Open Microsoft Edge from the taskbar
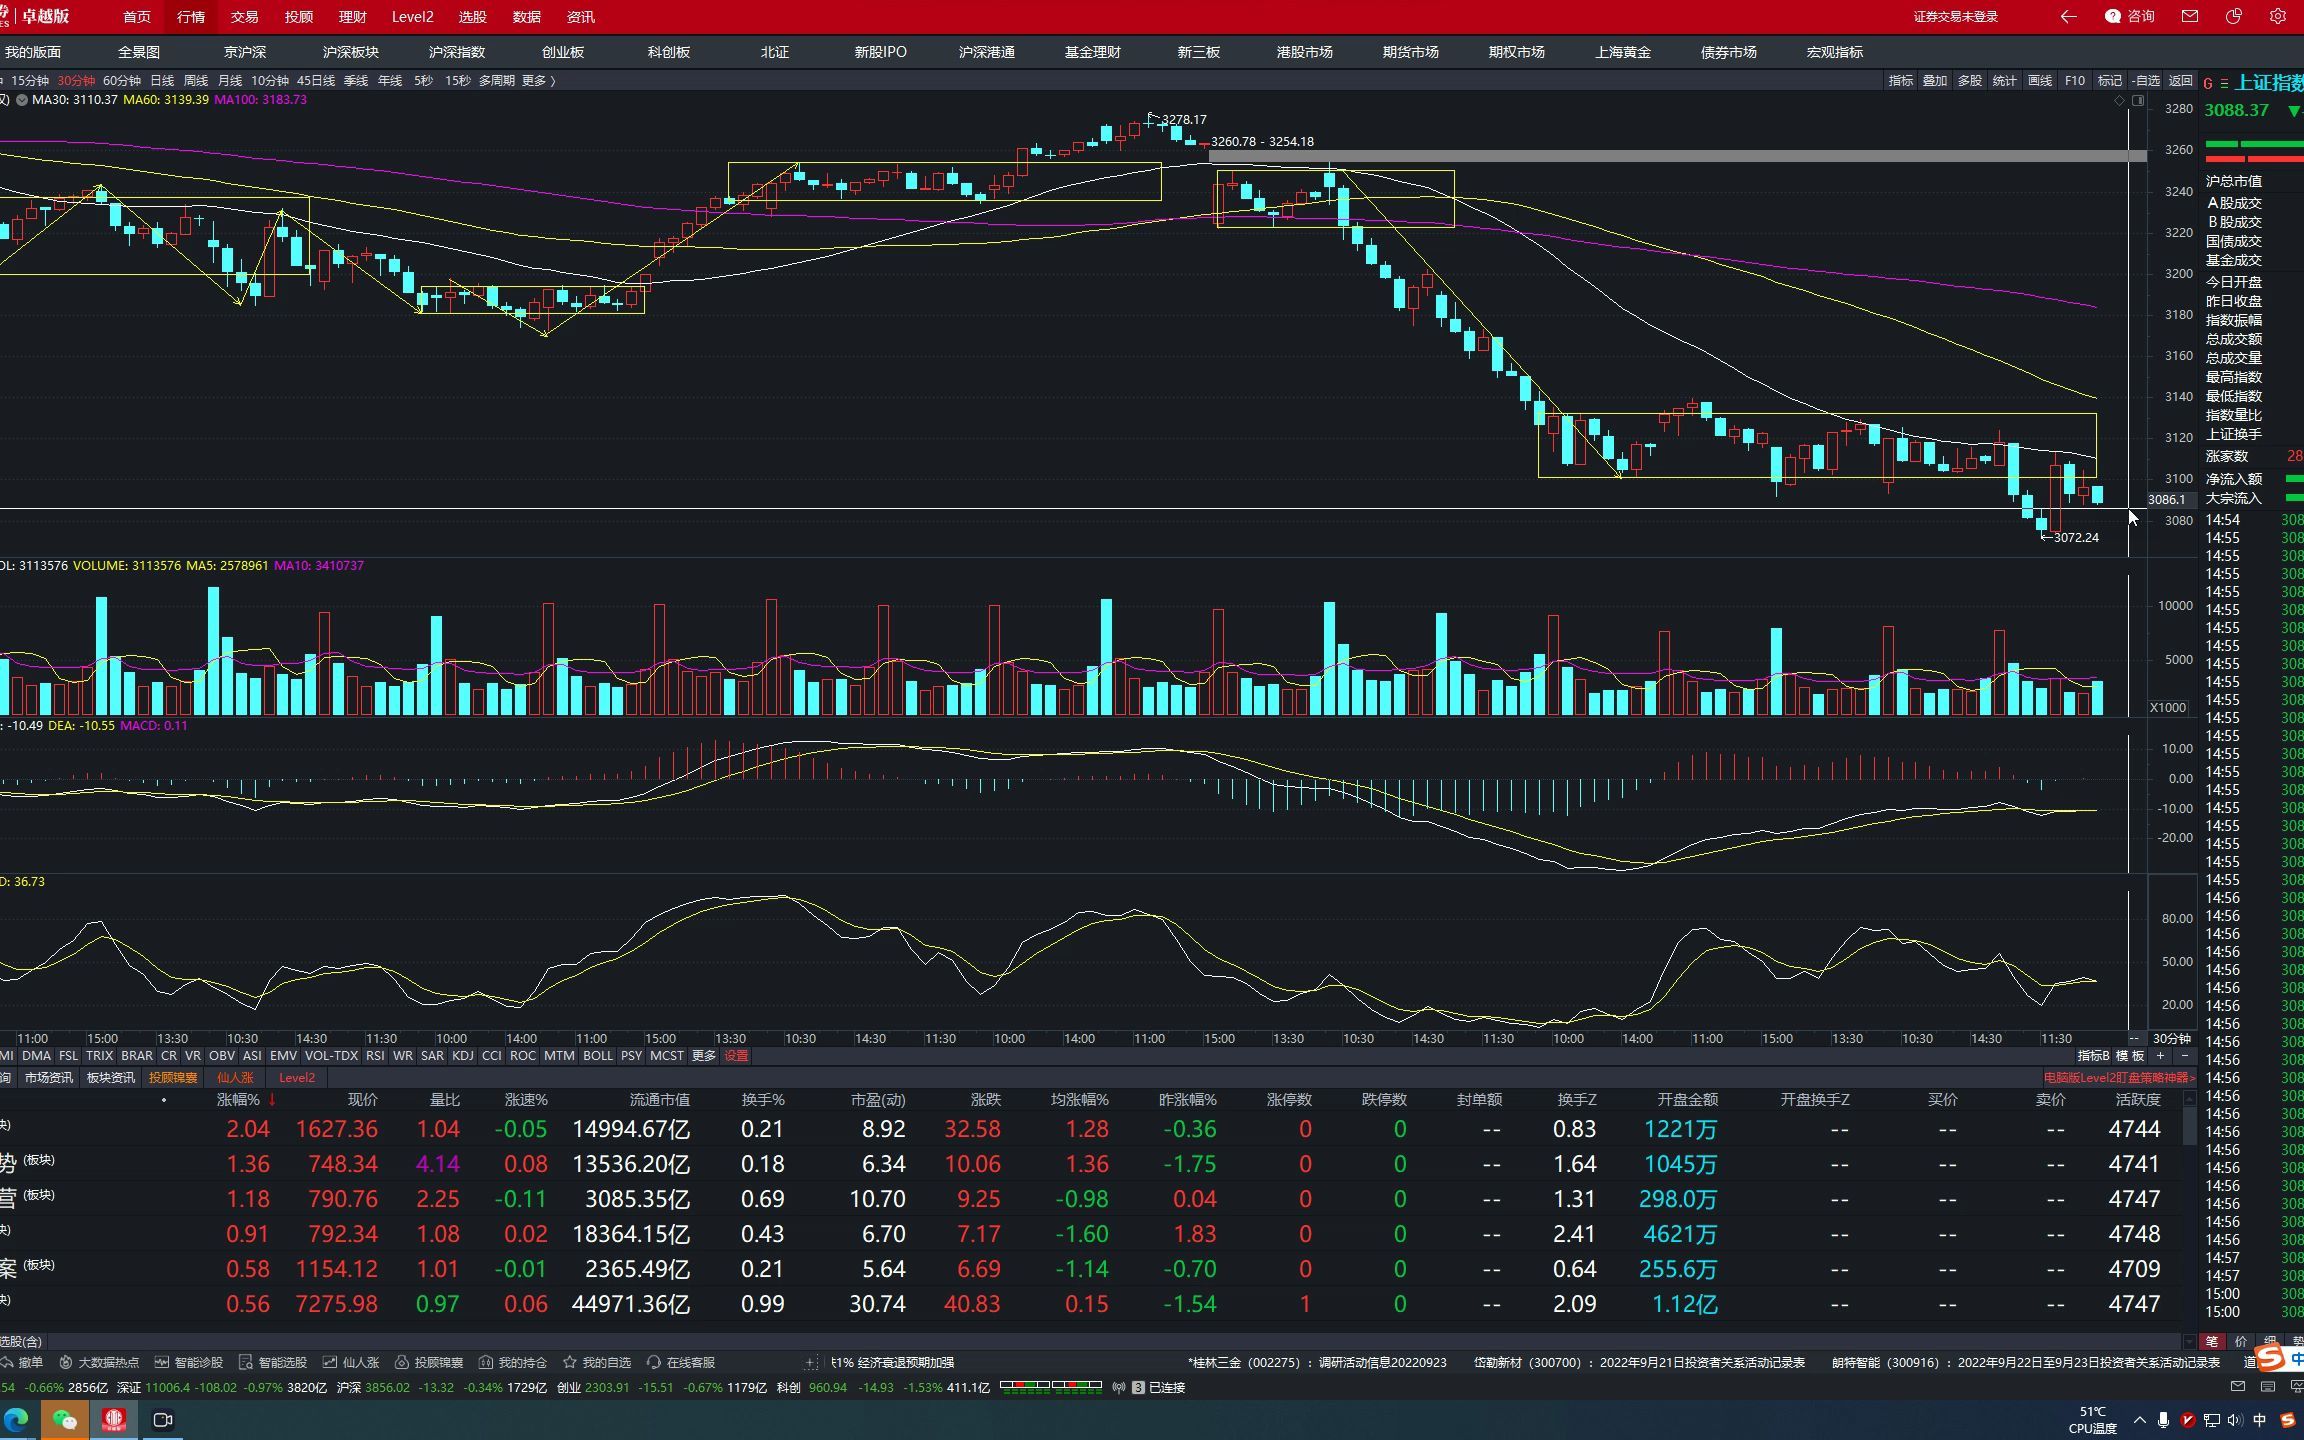The height and width of the screenshot is (1440, 2304). [16, 1419]
